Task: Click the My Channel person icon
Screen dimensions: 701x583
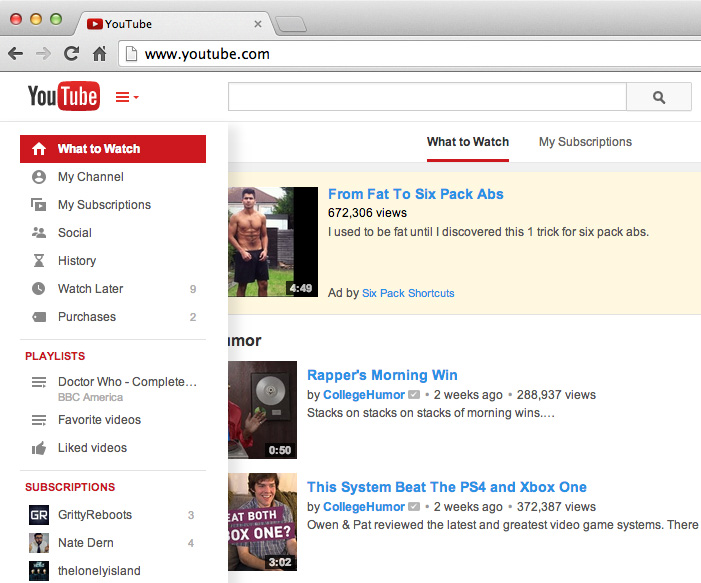Action: click(x=39, y=177)
